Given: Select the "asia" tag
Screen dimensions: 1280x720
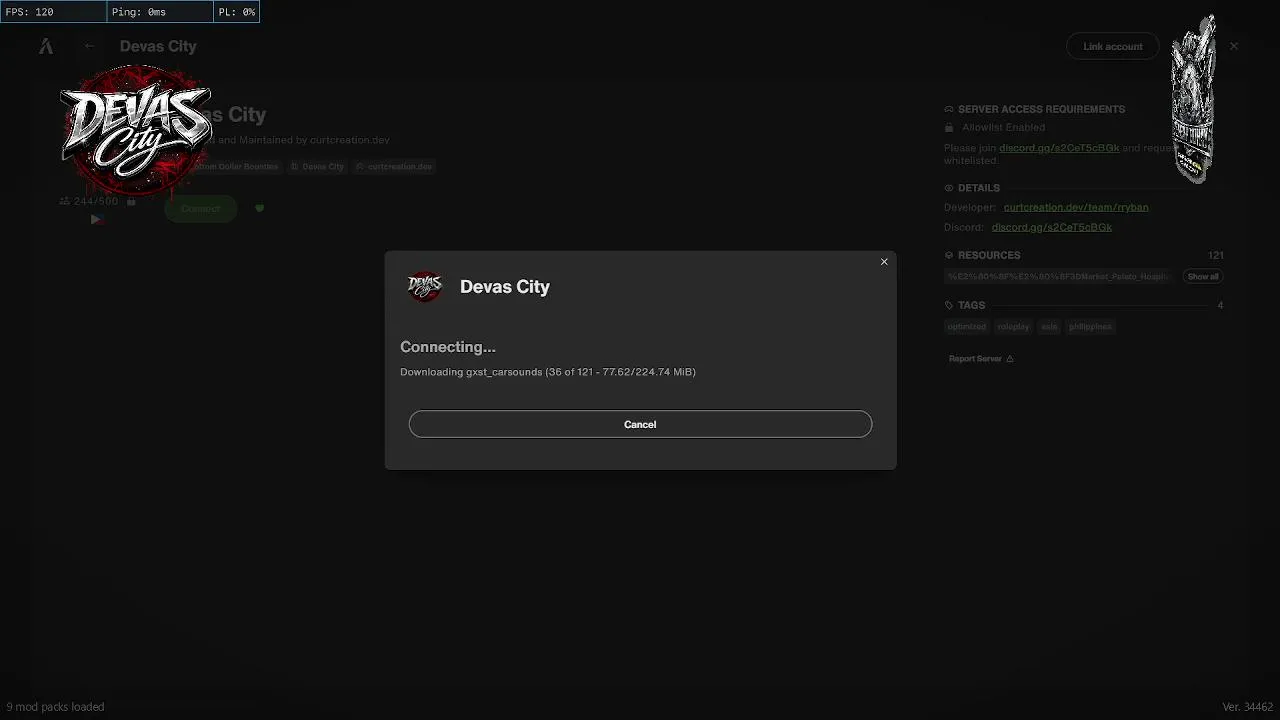Looking at the screenshot, I should pyautogui.click(x=1049, y=326).
